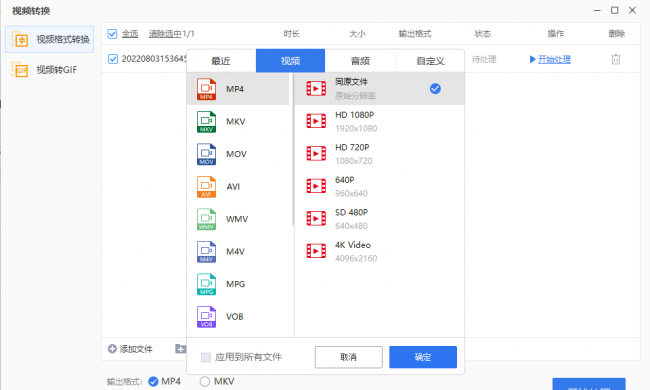Click the 确定 button
The width and height of the screenshot is (650, 390).
(423, 357)
